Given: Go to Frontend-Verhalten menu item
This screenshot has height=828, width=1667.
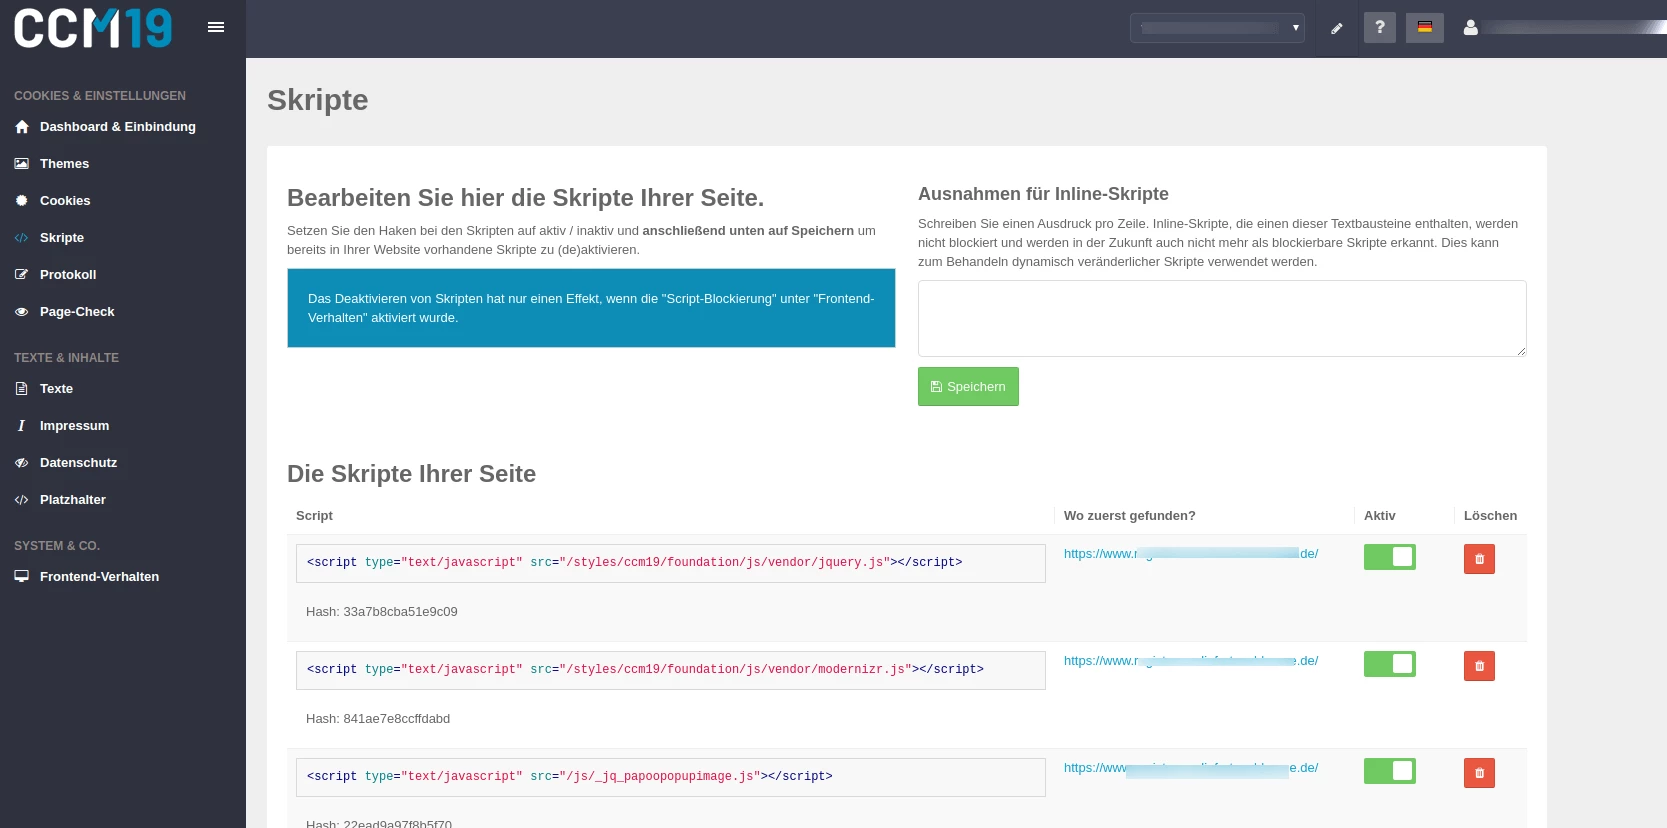Looking at the screenshot, I should 99,577.
